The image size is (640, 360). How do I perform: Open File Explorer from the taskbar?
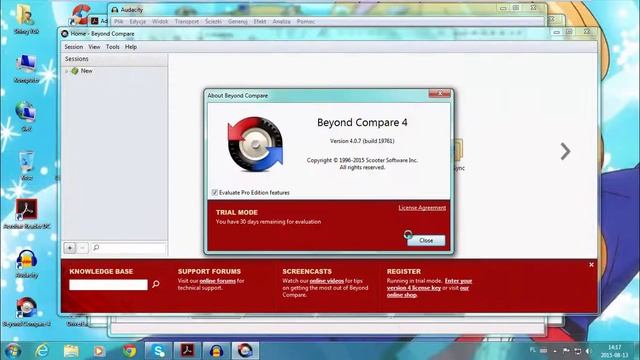[71, 351]
